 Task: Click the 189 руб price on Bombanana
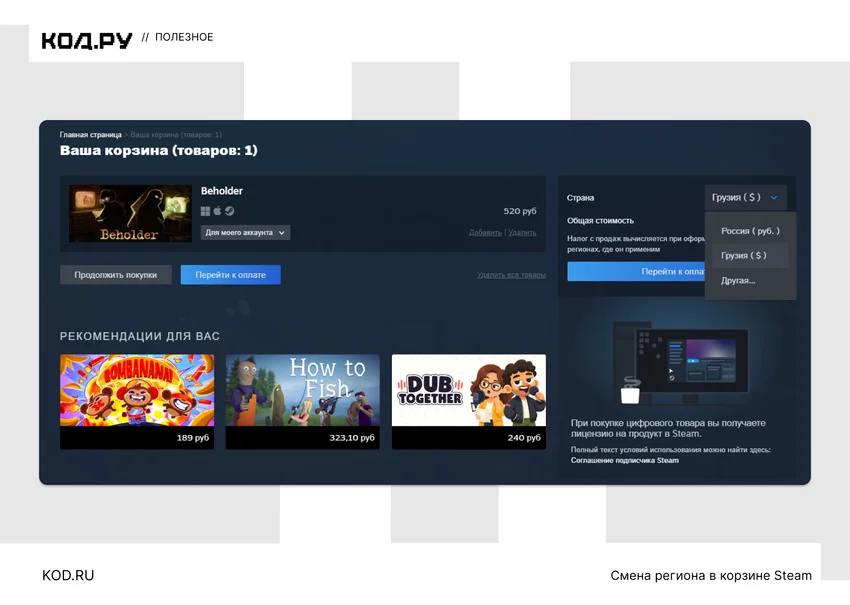(192, 437)
